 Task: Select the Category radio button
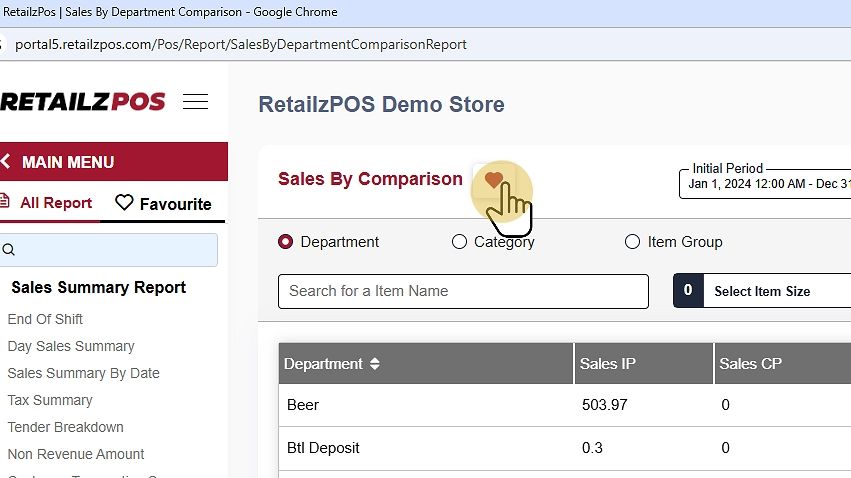459,241
